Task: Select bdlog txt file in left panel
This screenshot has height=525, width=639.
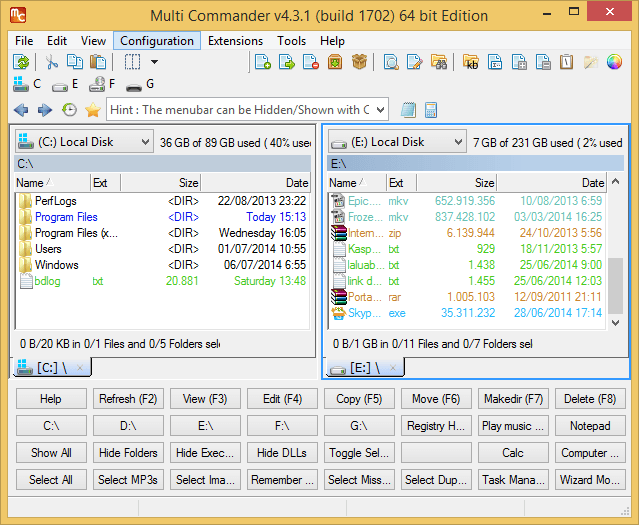Action: [162, 281]
